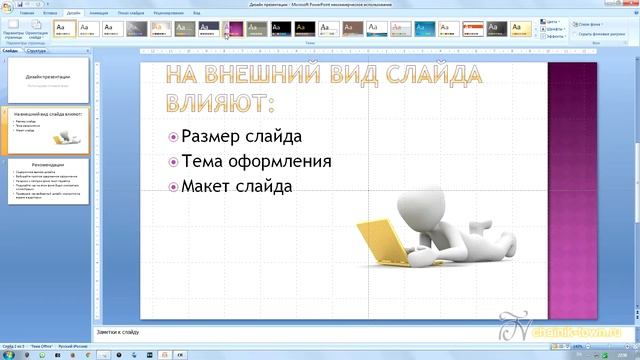Open the Эффекты theme effects dropdown

[553, 36]
